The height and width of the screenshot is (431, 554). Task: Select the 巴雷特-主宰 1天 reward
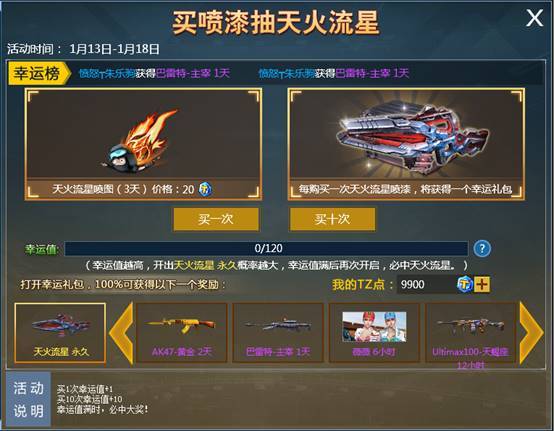278,333
